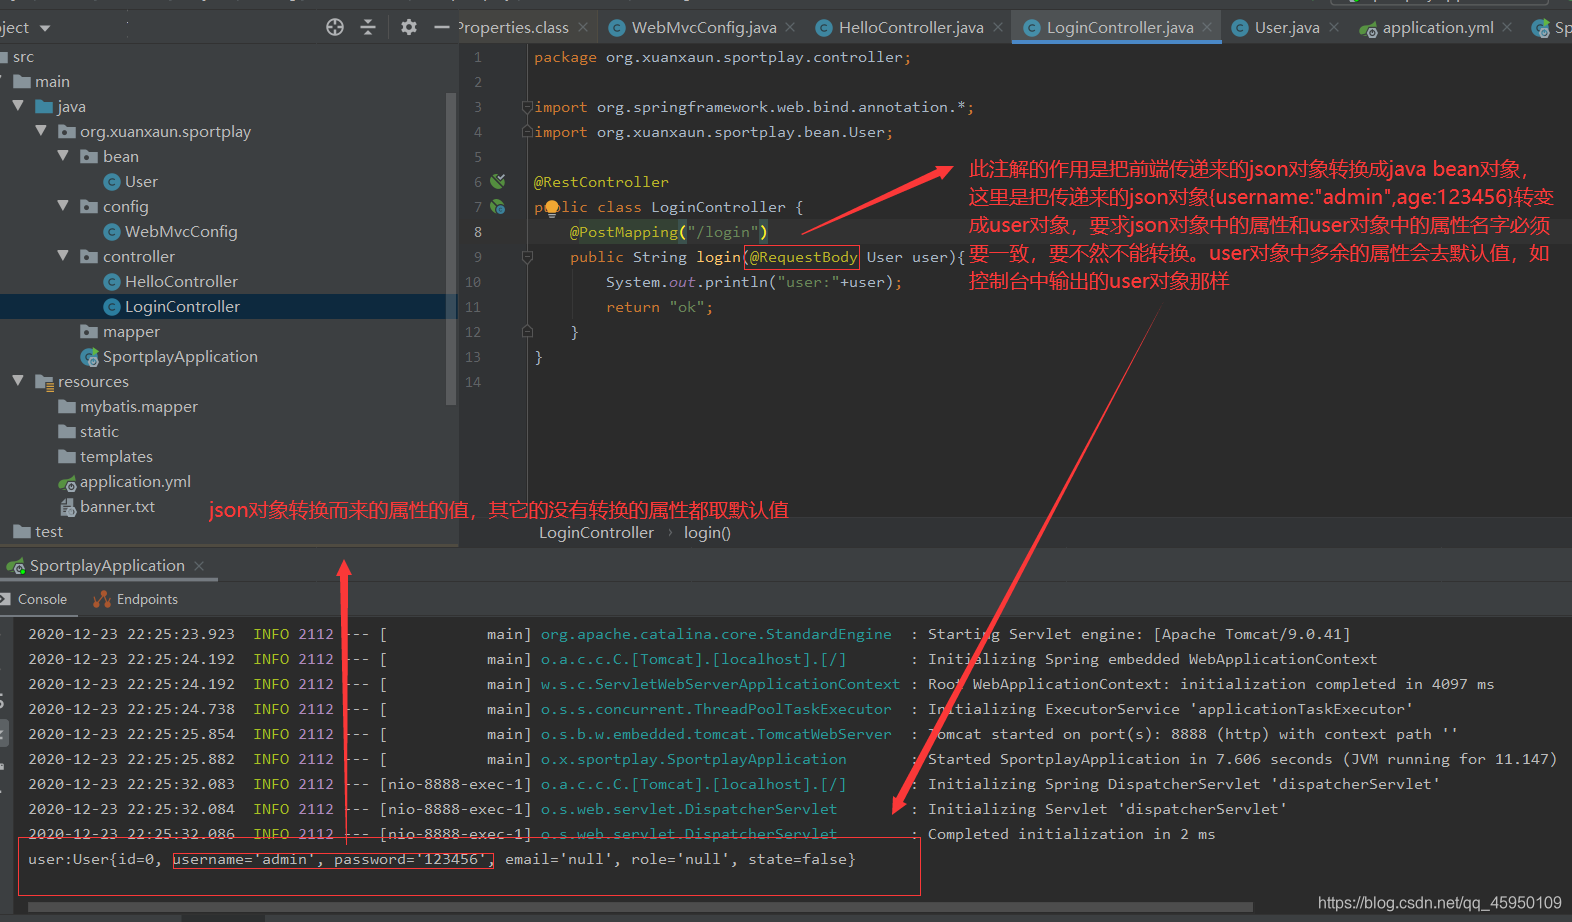Viewport: 1572px width, 922px height.
Task: Open the User.java editor tab
Action: 1286,28
